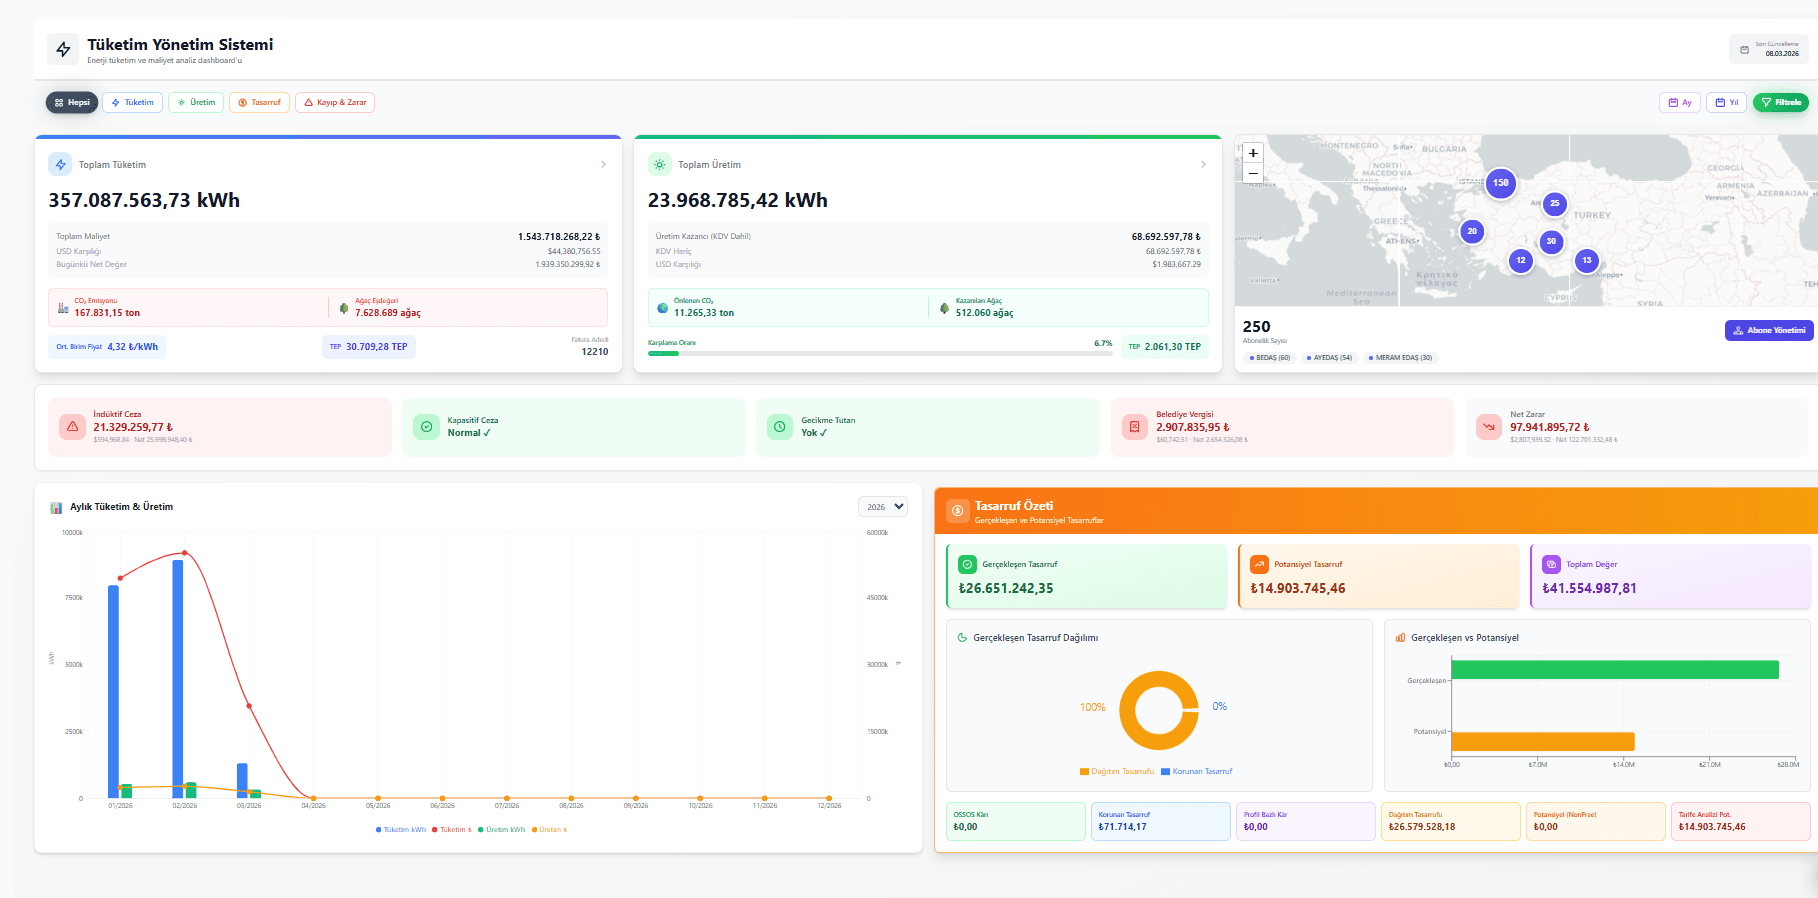Select the Kayıp & Zarar tab
This screenshot has width=1818, height=898.
click(335, 102)
